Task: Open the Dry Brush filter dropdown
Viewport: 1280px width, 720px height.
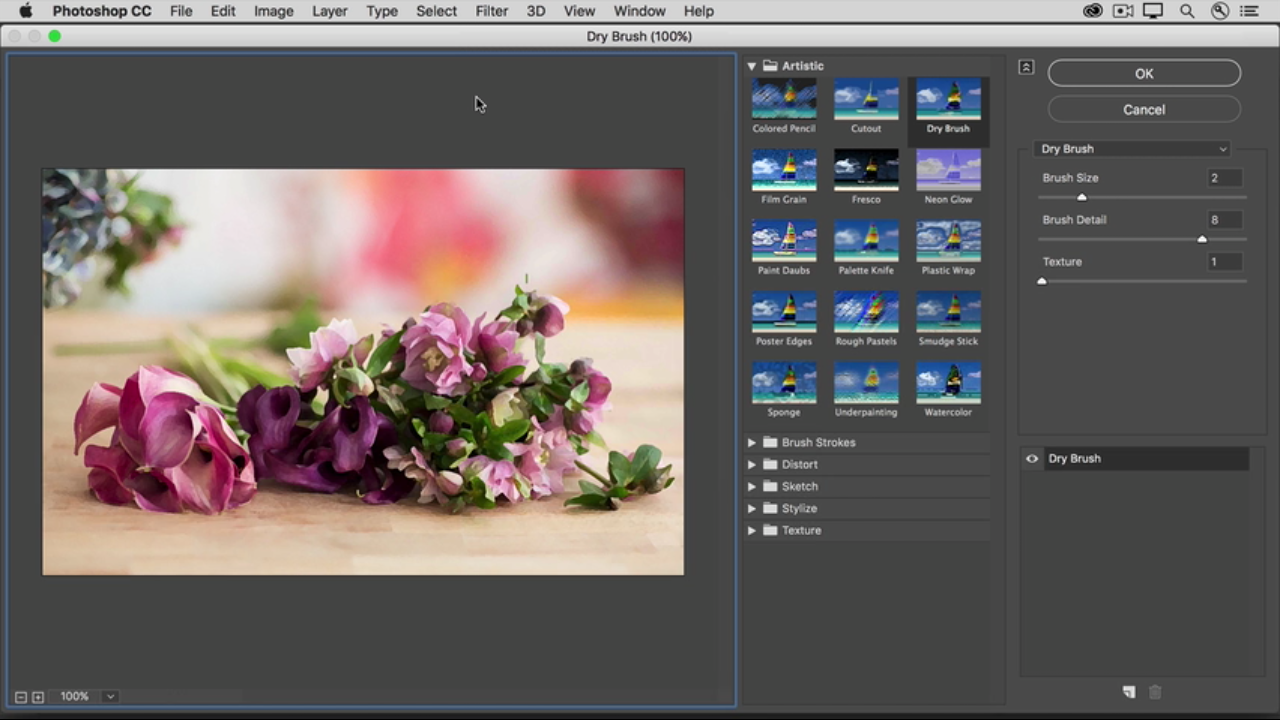Action: (1133, 149)
